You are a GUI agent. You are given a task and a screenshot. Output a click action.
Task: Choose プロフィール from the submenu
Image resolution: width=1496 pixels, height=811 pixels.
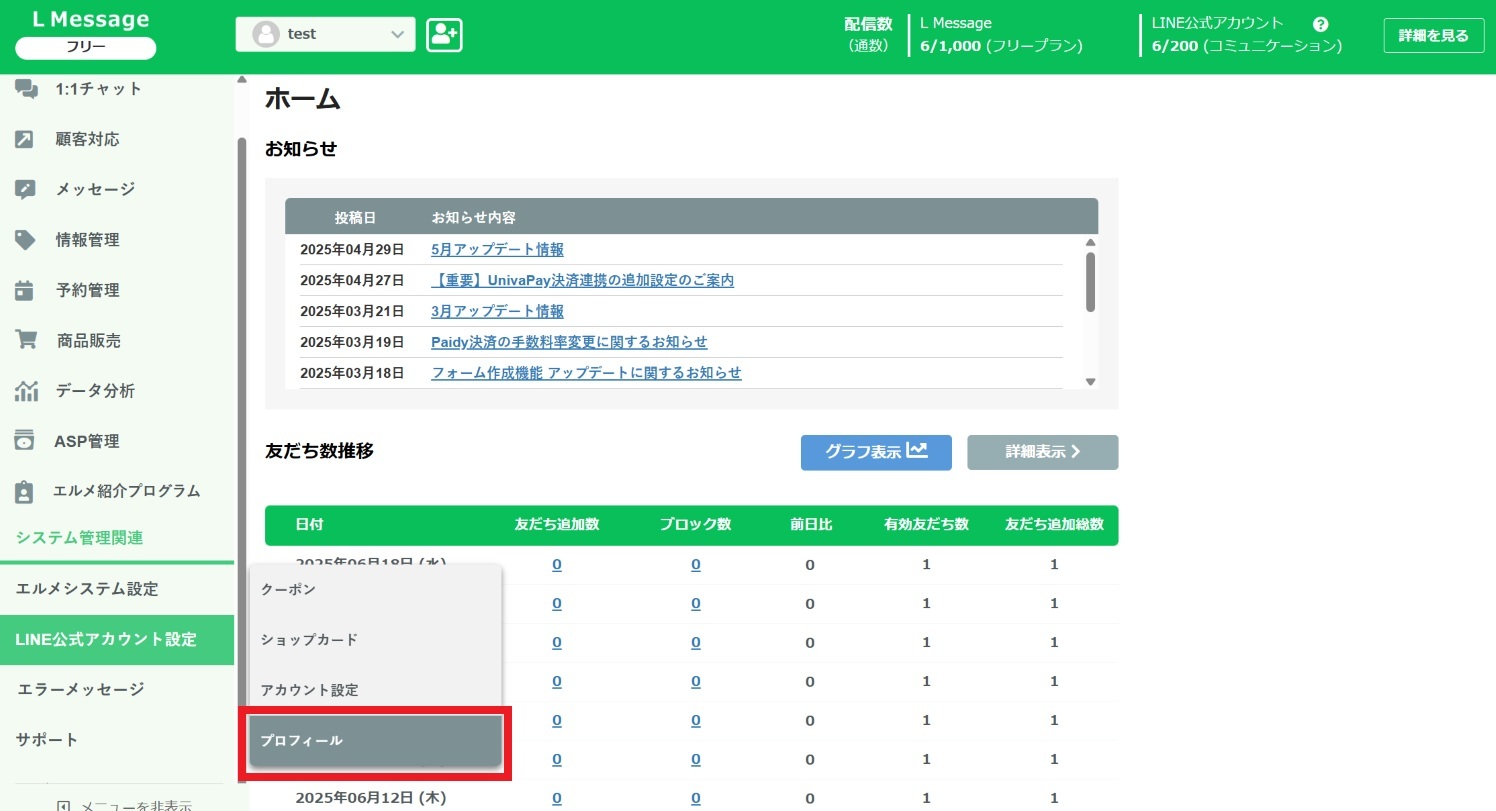375,741
